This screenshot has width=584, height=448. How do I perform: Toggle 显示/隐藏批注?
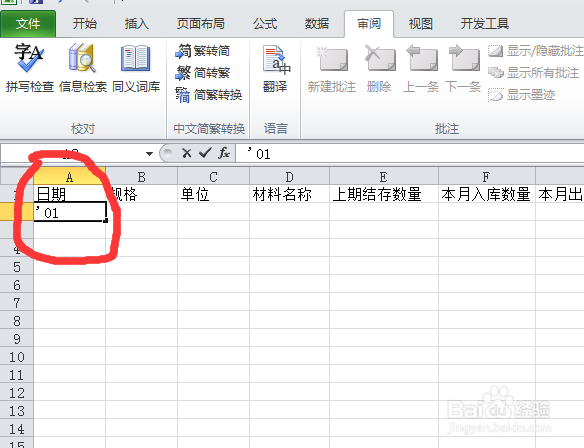pyautogui.click(x=536, y=51)
